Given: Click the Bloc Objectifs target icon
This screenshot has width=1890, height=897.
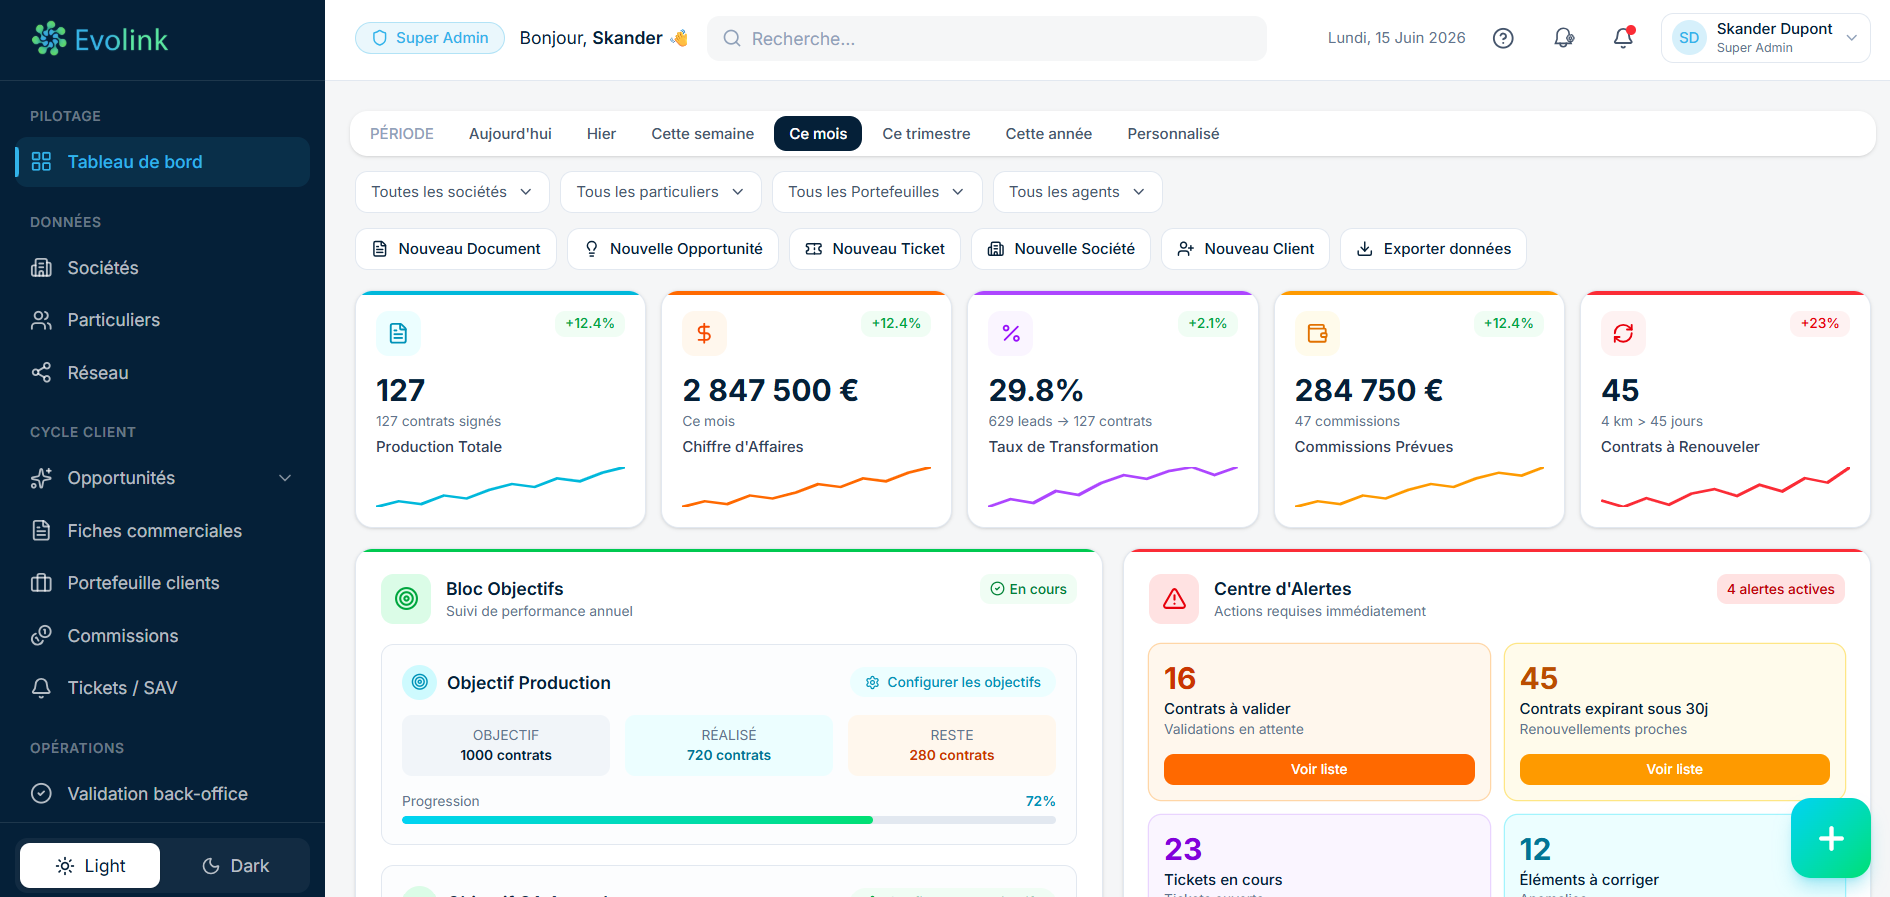Looking at the screenshot, I should click(406, 598).
